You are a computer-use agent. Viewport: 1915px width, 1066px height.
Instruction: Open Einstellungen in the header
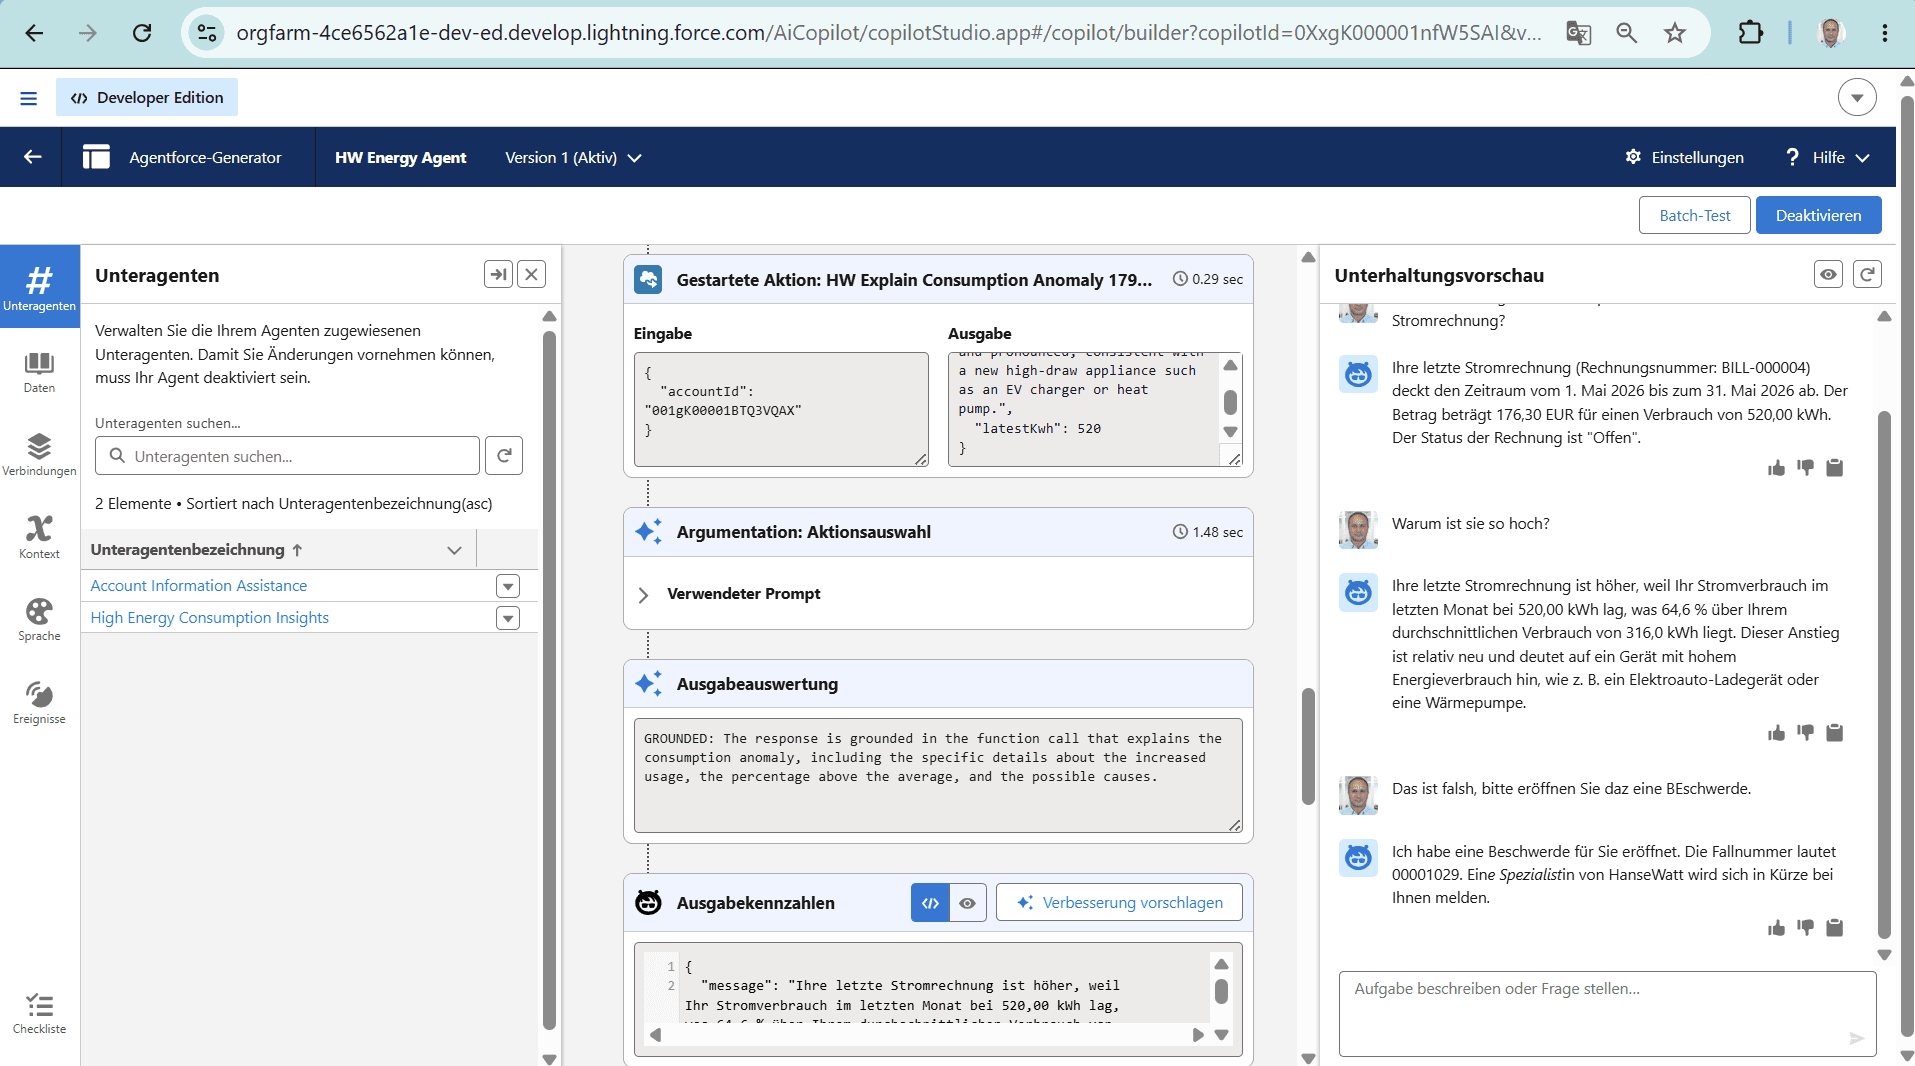[x=1685, y=157]
